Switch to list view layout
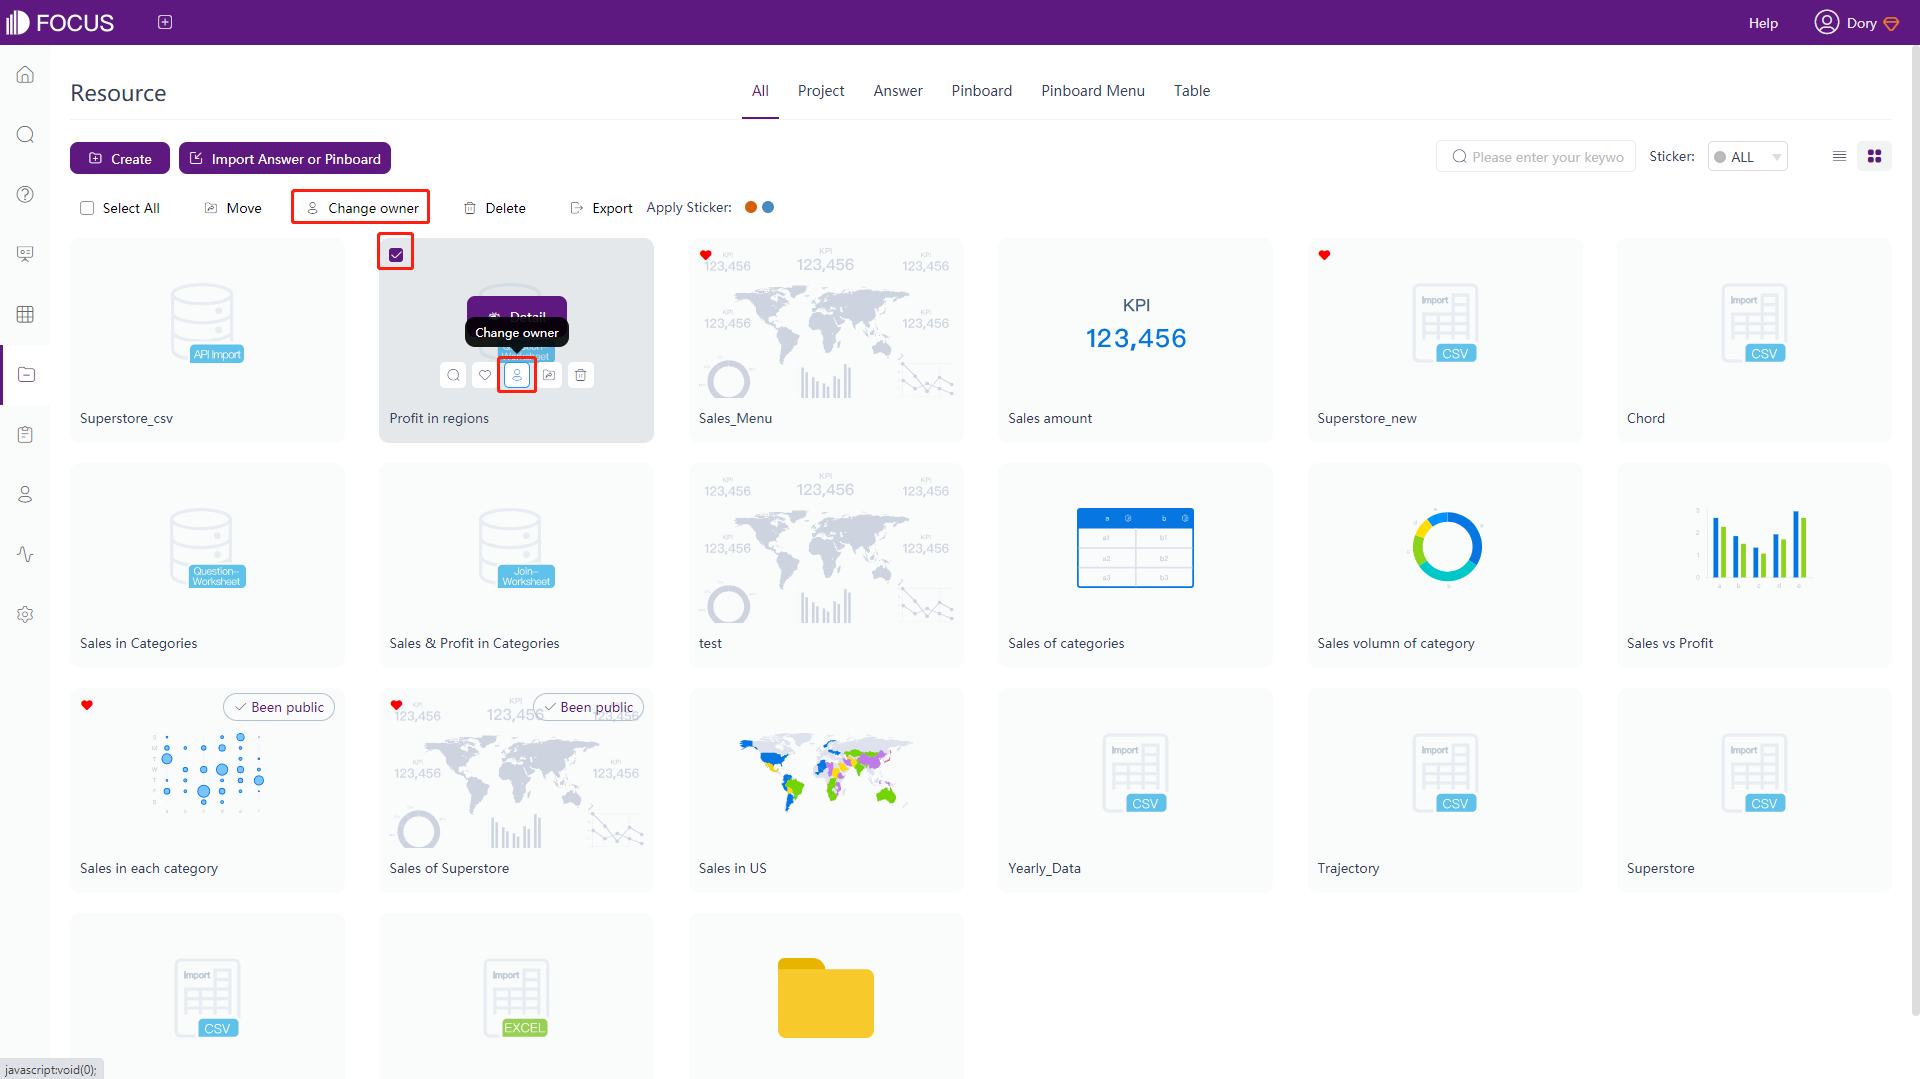The width and height of the screenshot is (1920, 1079). (1839, 156)
